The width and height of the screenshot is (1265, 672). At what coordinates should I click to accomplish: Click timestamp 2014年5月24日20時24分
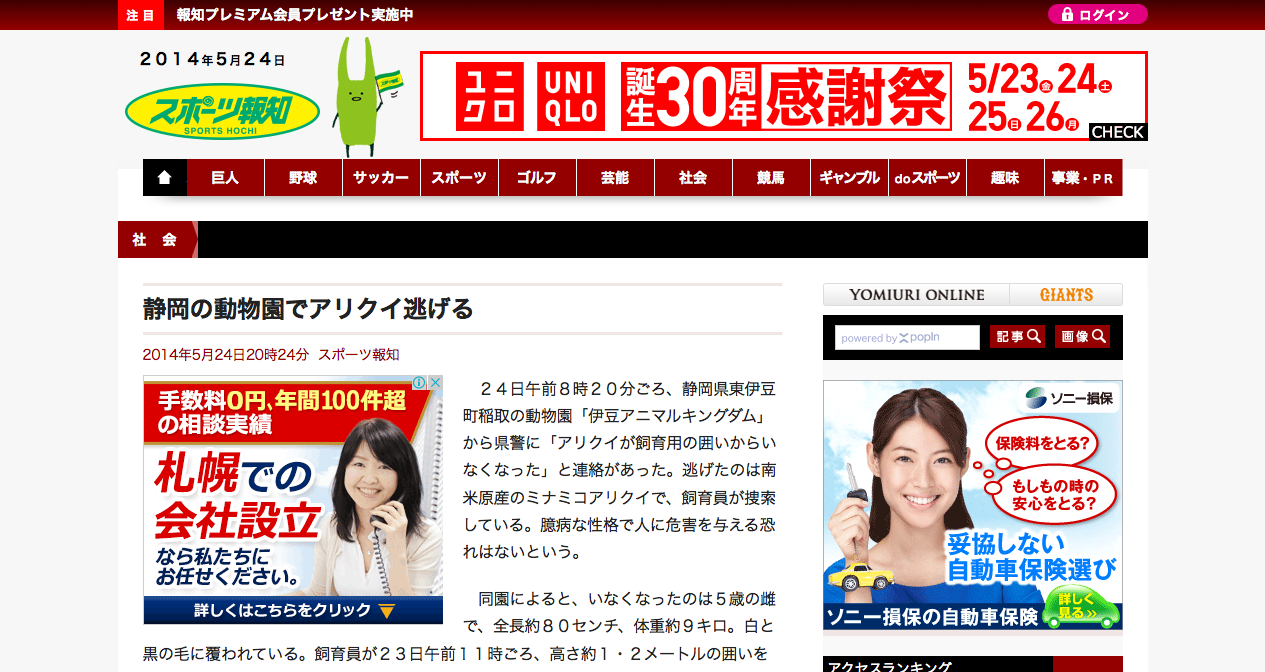226,355
